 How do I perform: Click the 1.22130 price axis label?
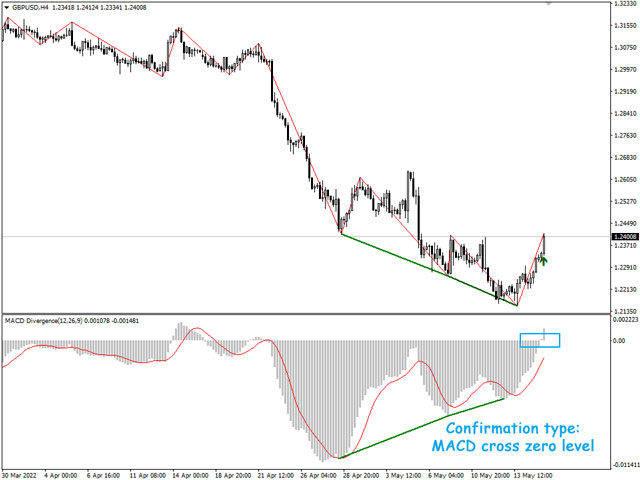(625, 289)
